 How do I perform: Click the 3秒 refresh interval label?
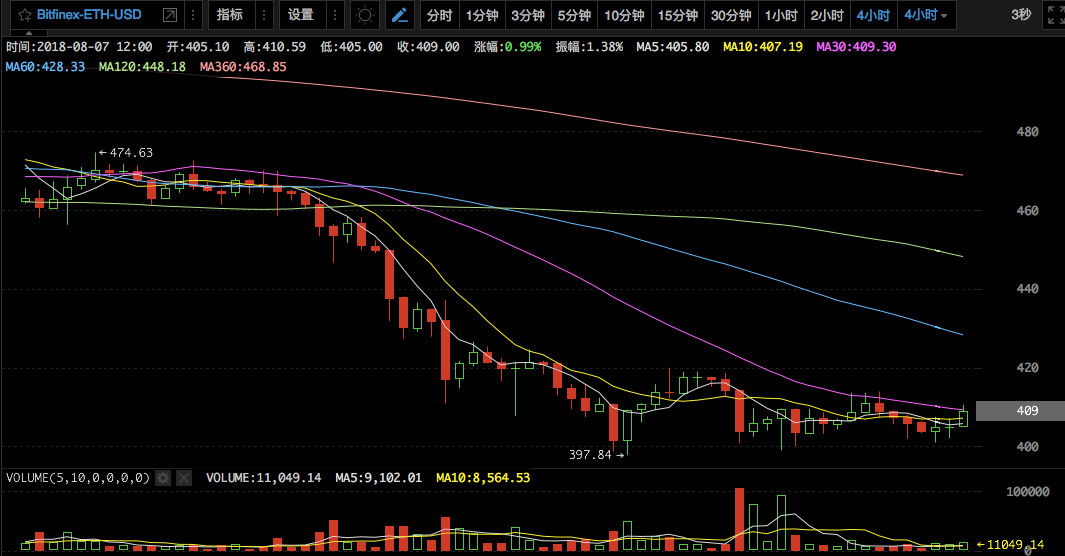(1021, 15)
